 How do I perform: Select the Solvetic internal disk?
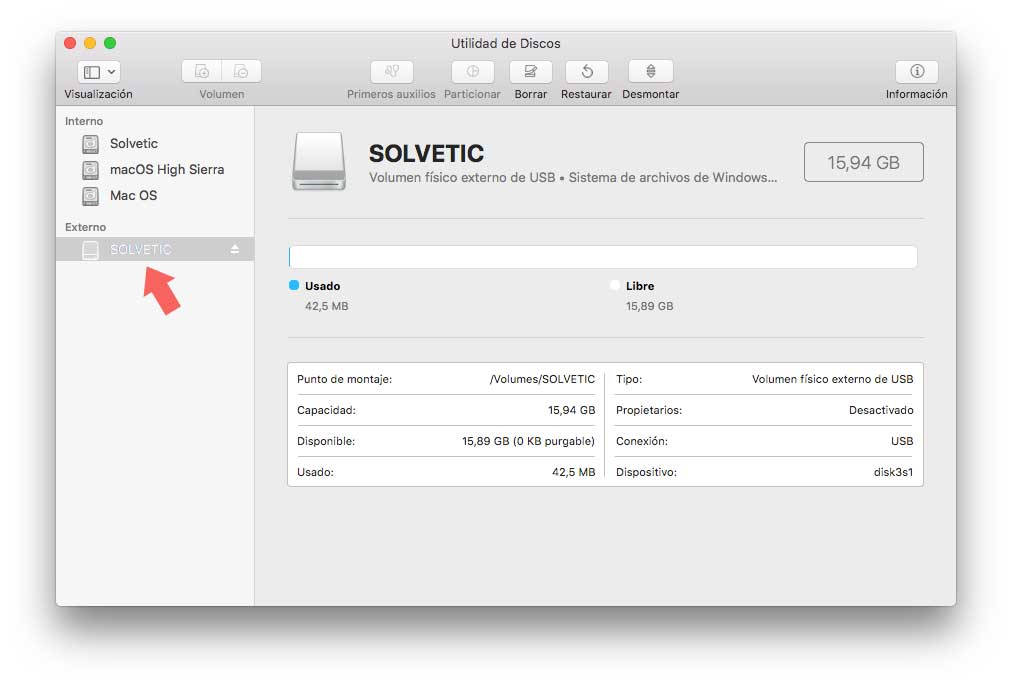(155, 143)
